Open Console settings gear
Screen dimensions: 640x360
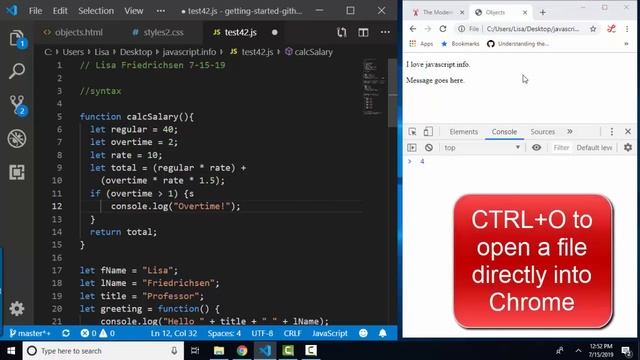pyautogui.click(x=628, y=148)
